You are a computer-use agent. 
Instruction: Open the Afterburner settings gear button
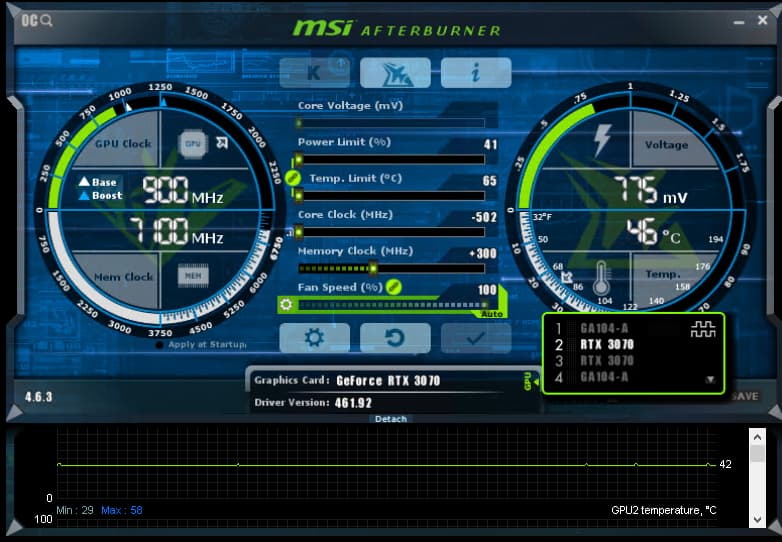[x=314, y=338]
